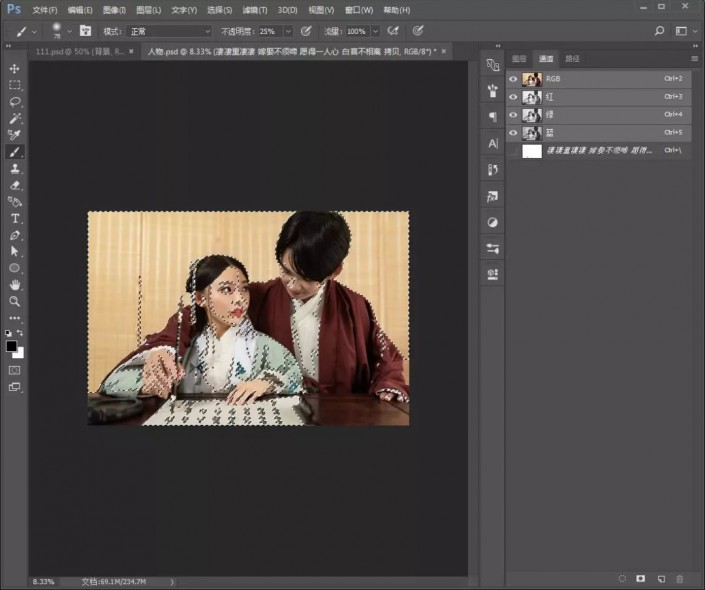Select the Ellipse shape tool
This screenshot has width=705, height=590.
pos(14,268)
